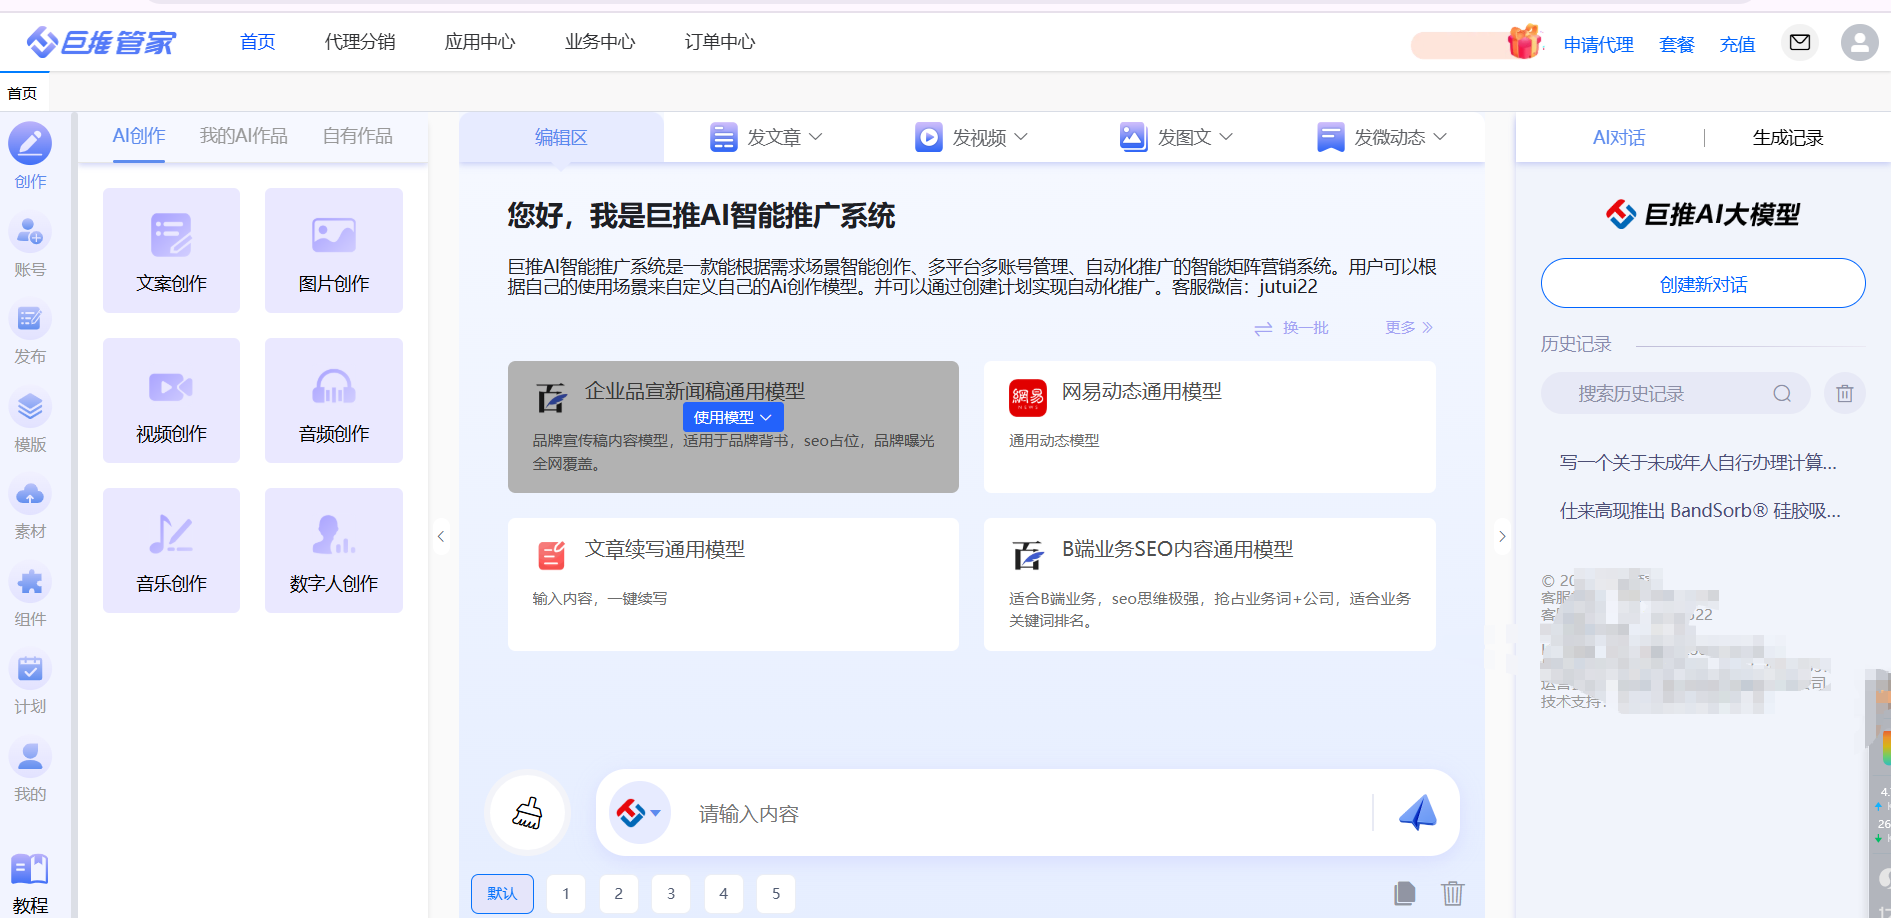Click the 文案创作 card
This screenshot has height=918, width=1891.
click(171, 250)
